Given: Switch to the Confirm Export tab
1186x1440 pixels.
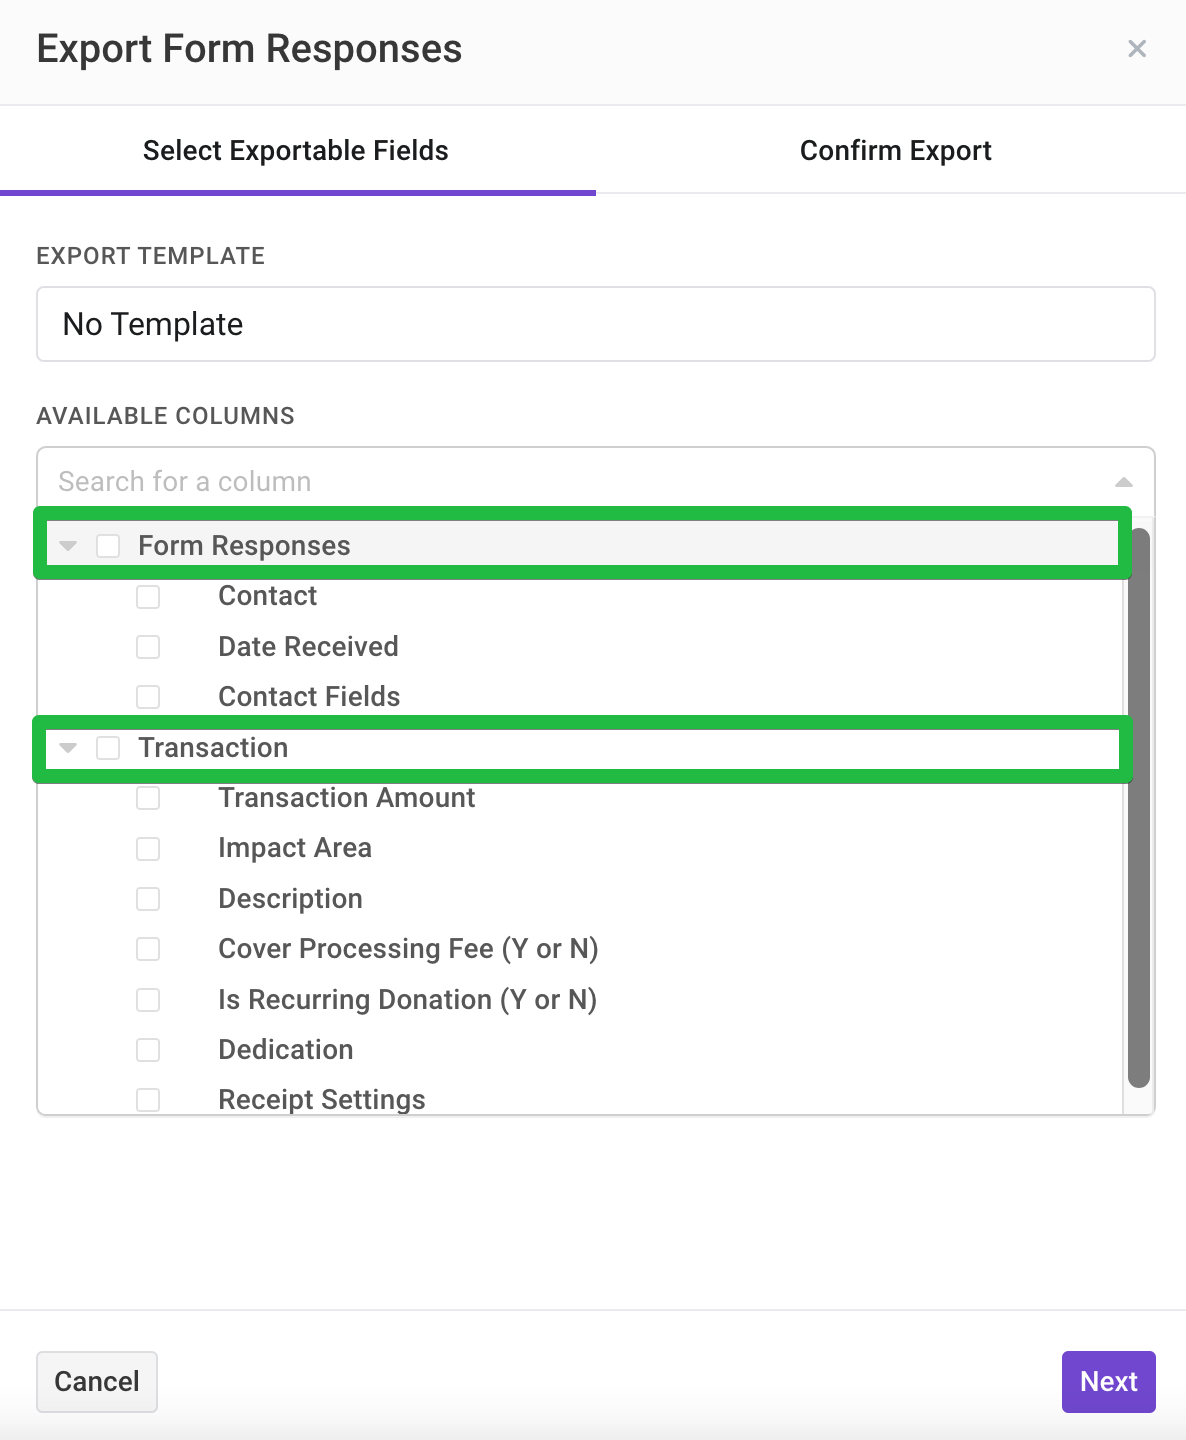Looking at the screenshot, I should pos(895,151).
